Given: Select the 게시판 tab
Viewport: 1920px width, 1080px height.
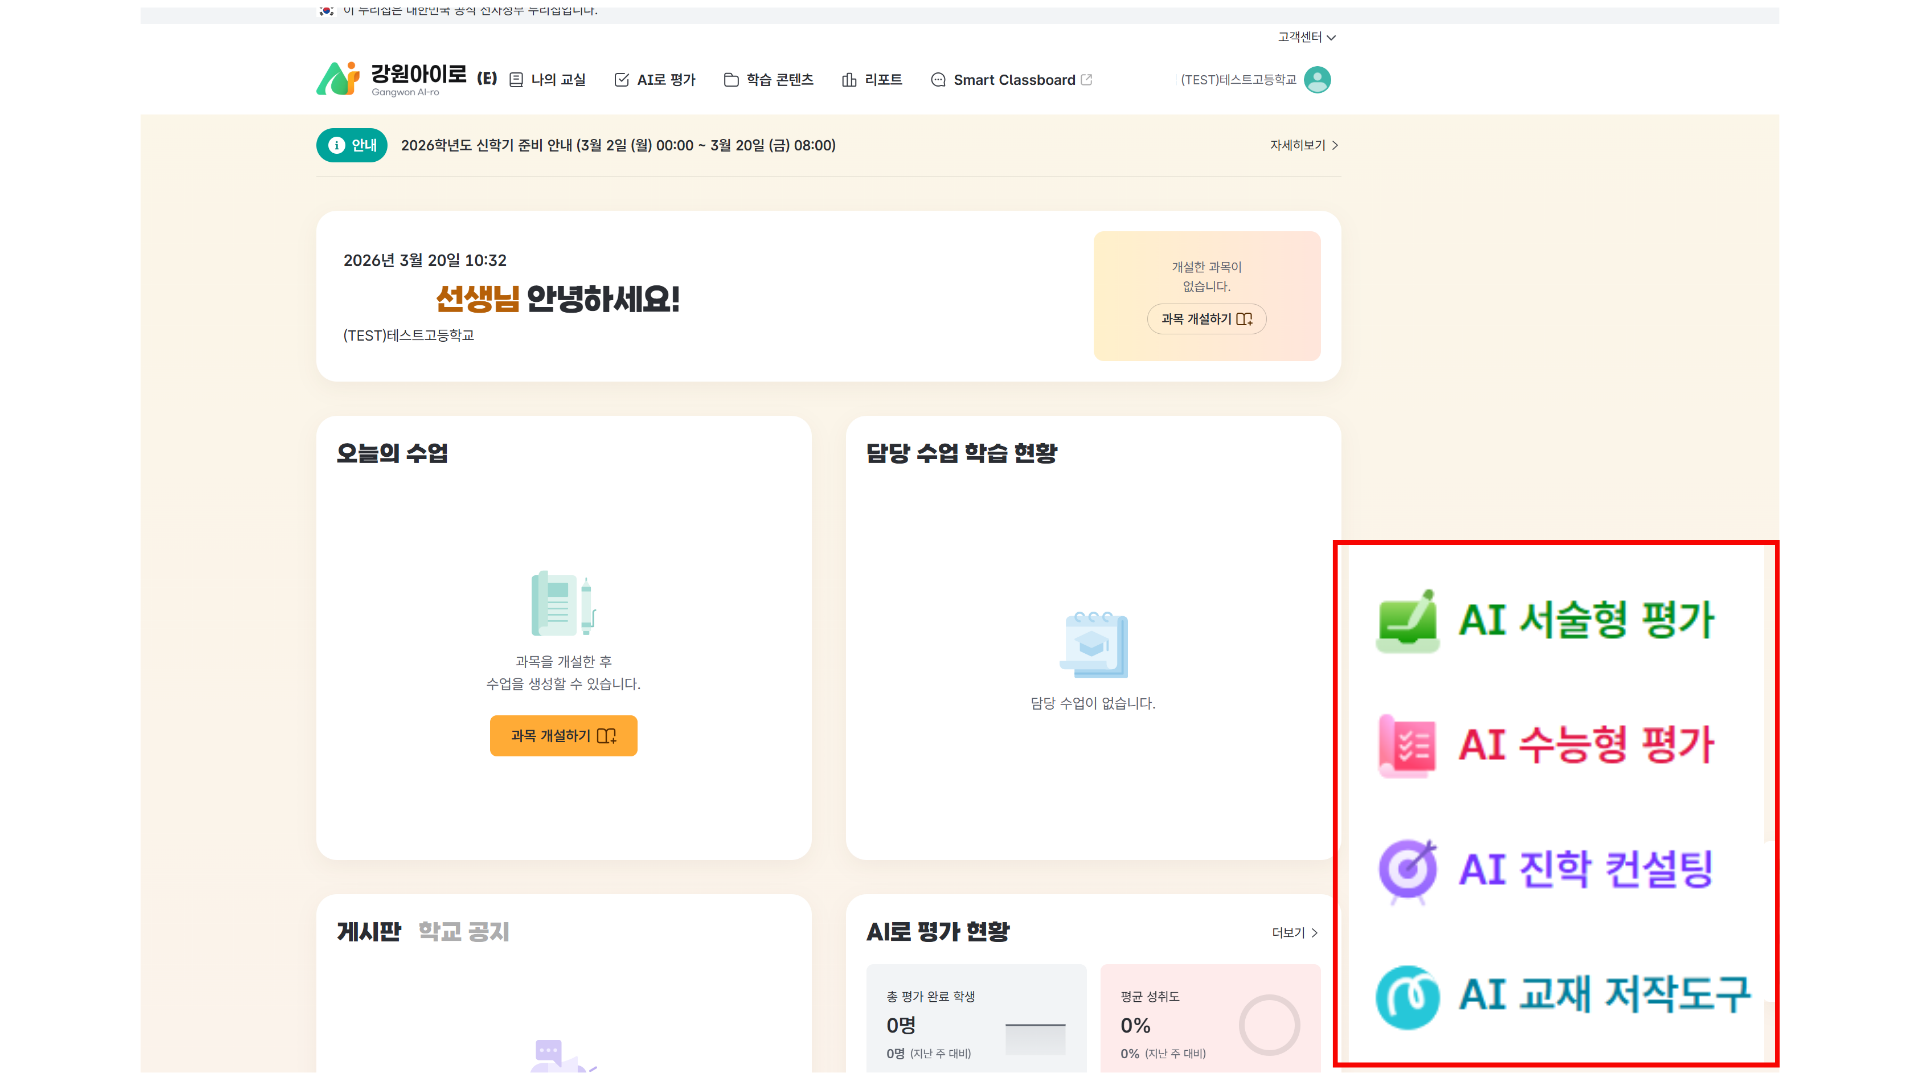Looking at the screenshot, I should coord(368,932).
